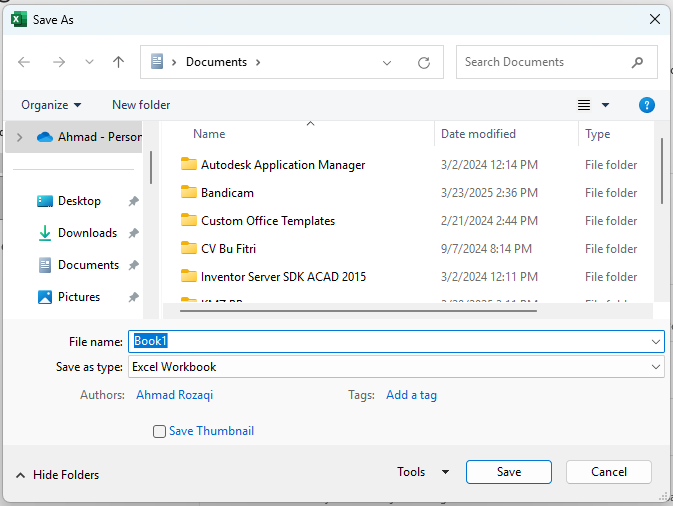
Task: Click the horizontal scrollbar in file list
Action: 350,310
